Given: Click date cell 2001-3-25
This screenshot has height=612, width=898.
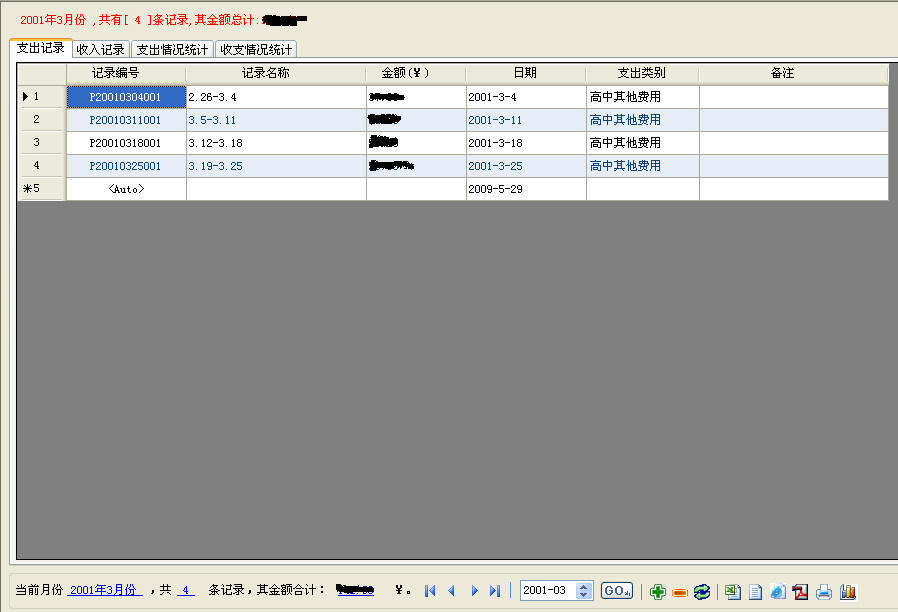Looking at the screenshot, I should pos(526,165).
